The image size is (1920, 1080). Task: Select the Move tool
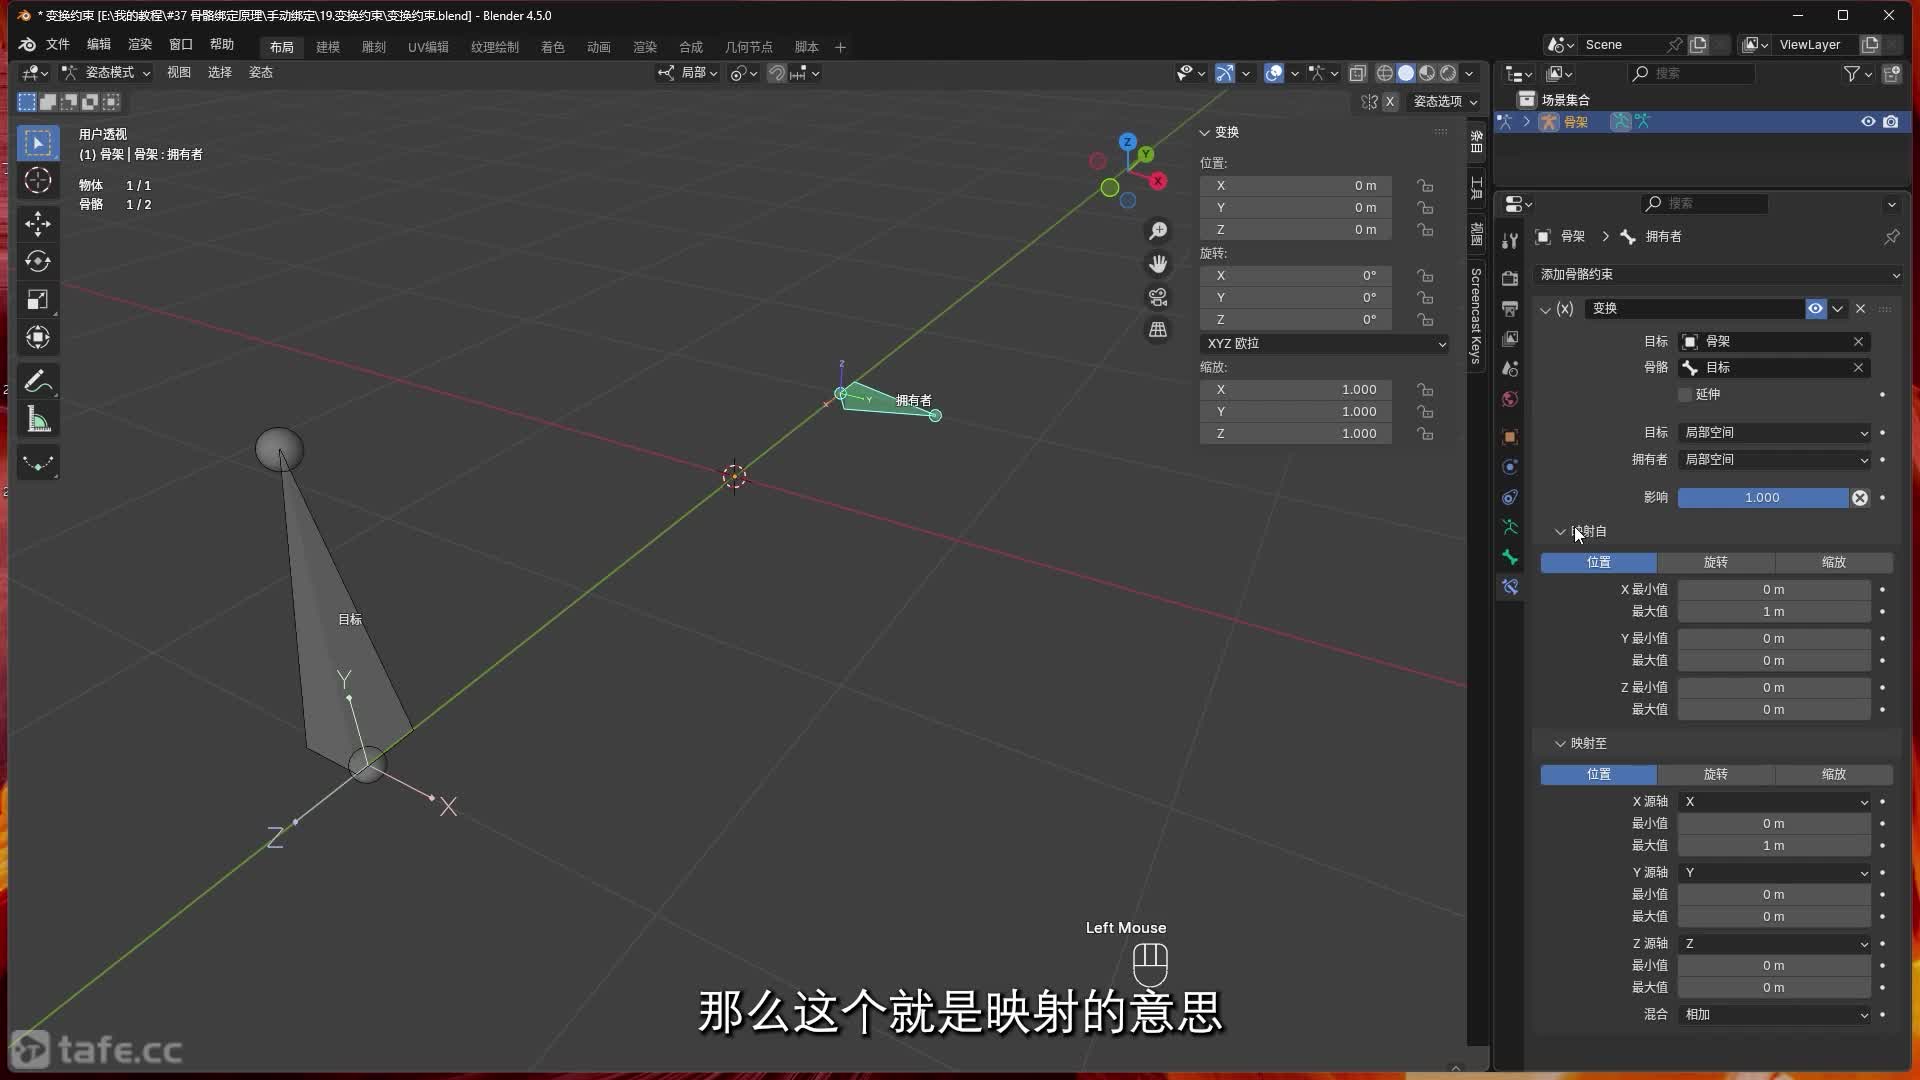coord(38,224)
